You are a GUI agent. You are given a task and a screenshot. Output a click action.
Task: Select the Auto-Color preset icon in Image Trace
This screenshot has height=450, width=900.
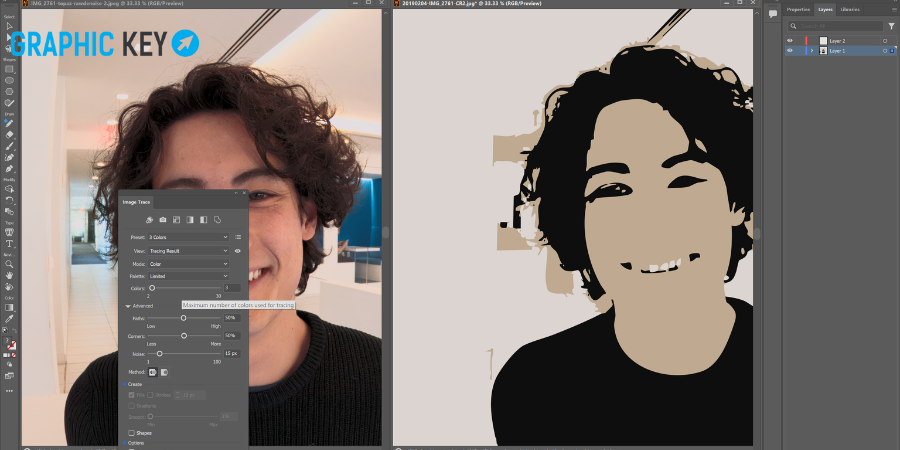pos(149,220)
